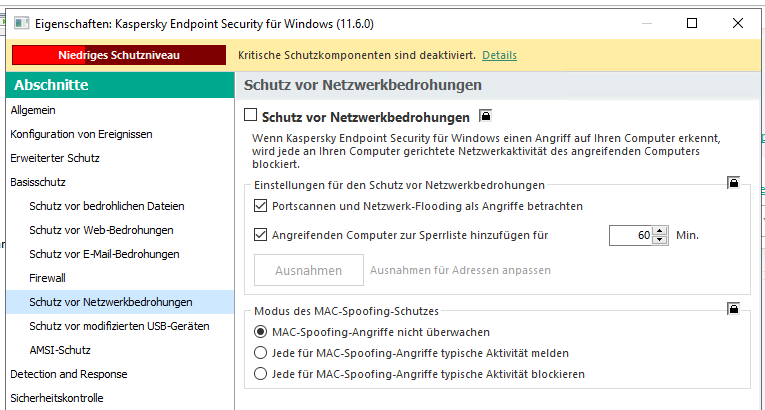Uncheck Portscannen und Netzwerk-Flooding option
765x410 pixels.
click(261, 206)
